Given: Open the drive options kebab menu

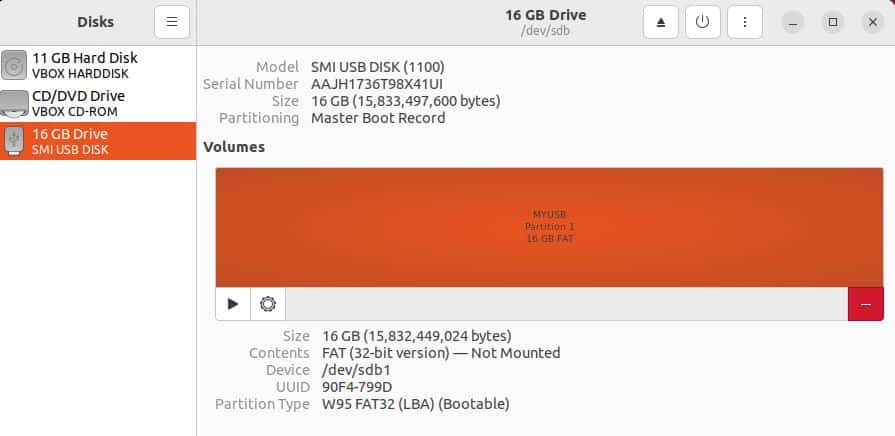Looking at the screenshot, I should (745, 22).
